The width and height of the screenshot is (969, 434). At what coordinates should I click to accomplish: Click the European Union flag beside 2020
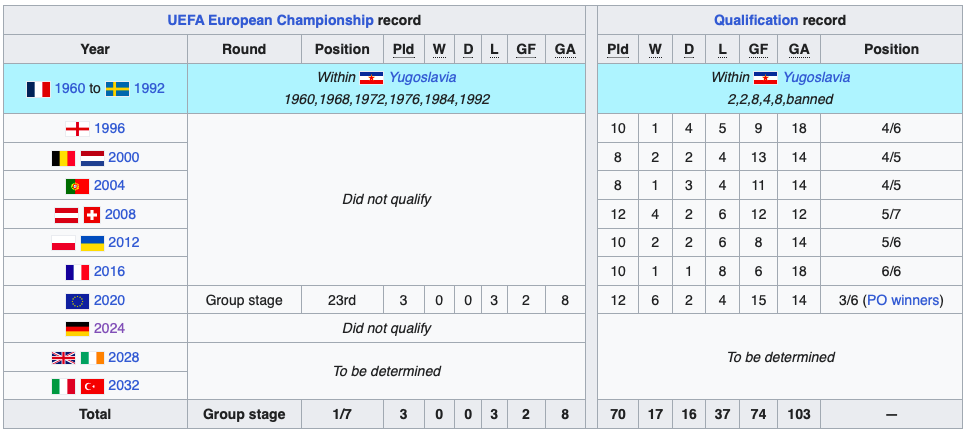tap(77, 300)
